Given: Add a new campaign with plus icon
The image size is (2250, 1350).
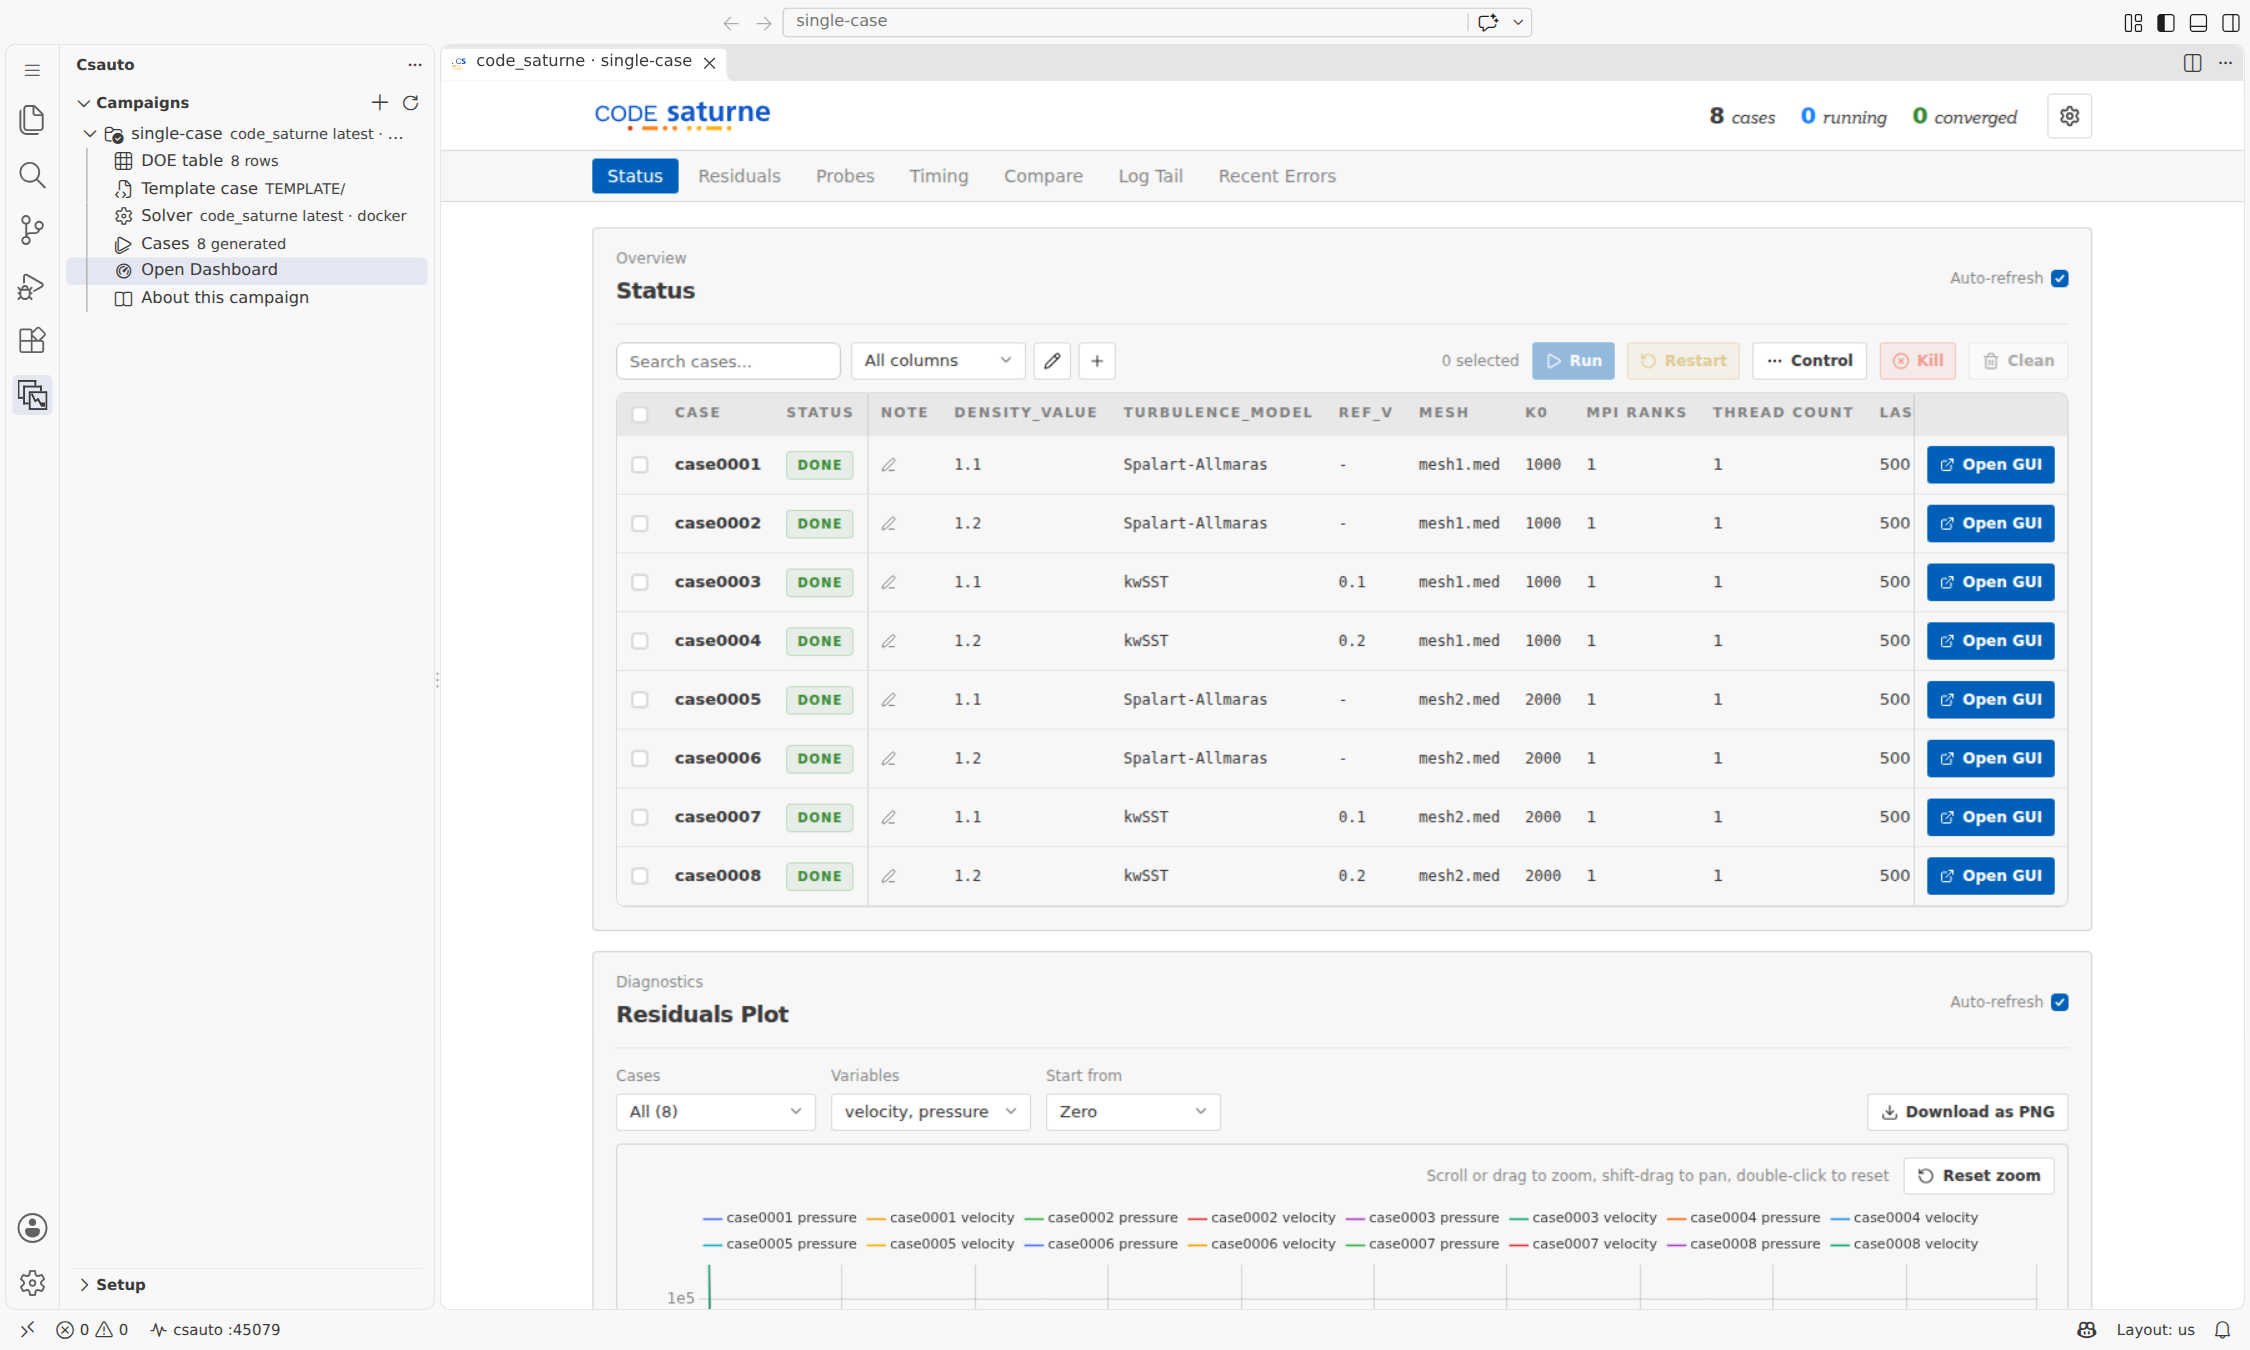Looking at the screenshot, I should click(x=380, y=103).
